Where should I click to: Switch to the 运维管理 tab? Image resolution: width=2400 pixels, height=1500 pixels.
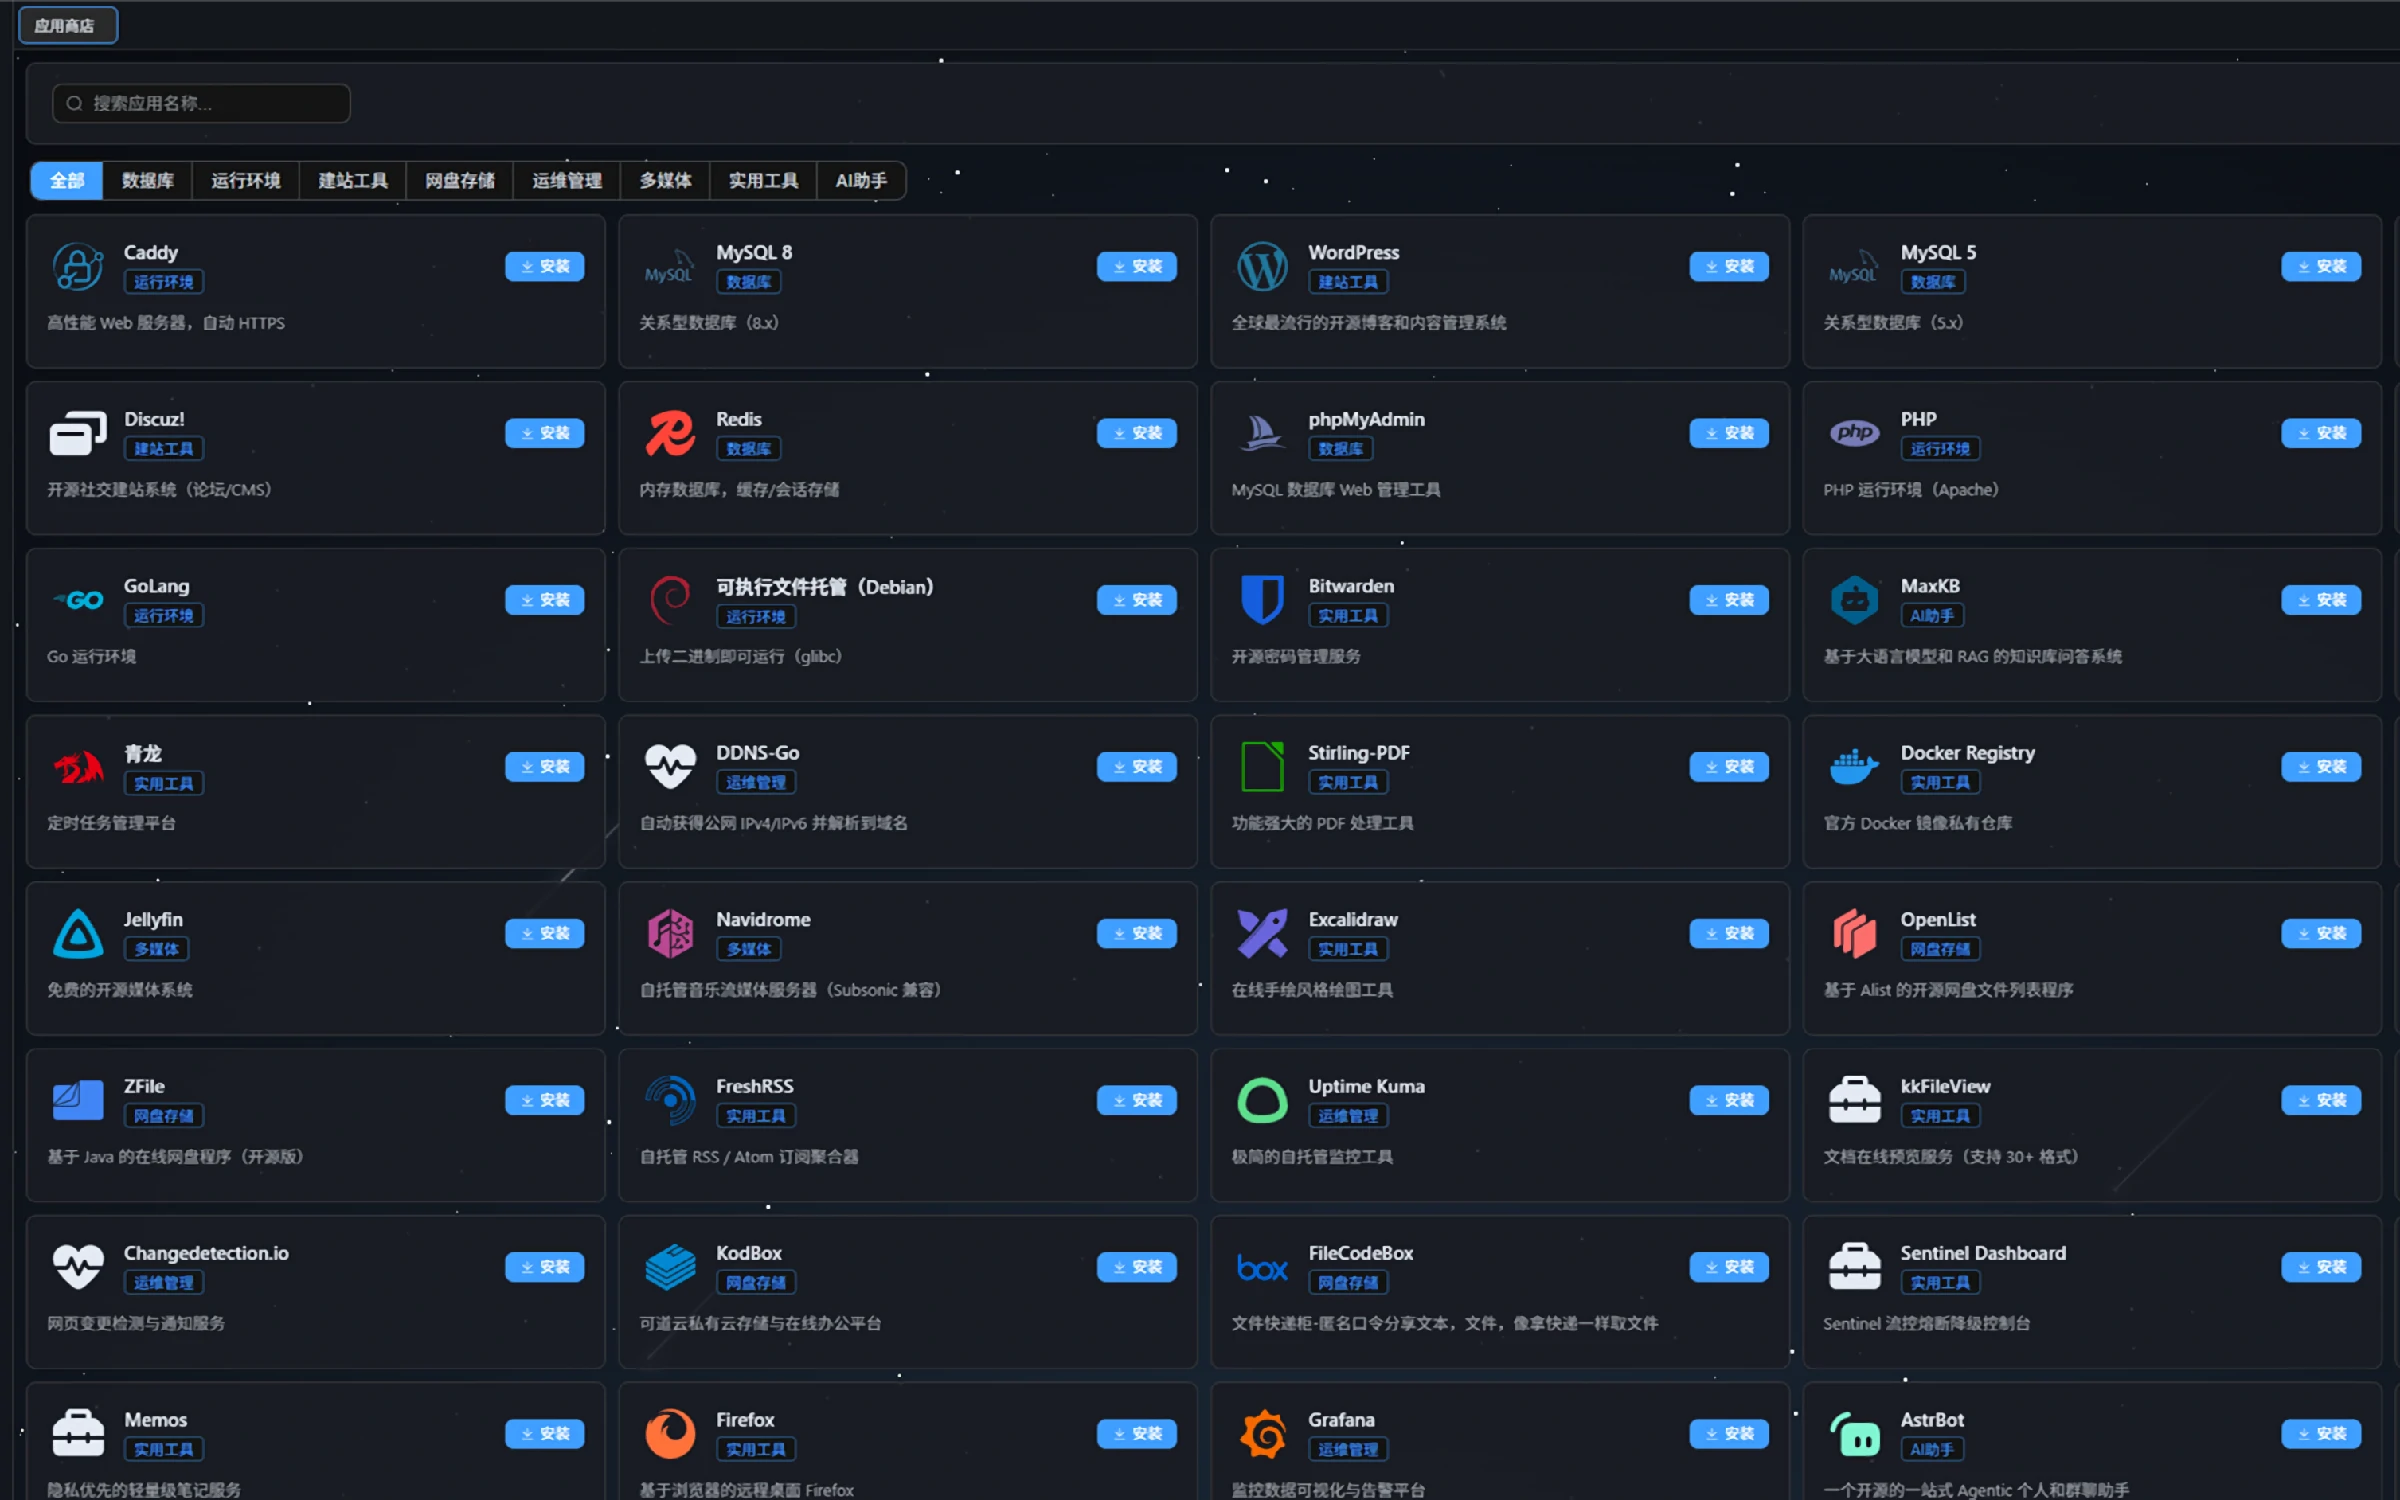pos(567,181)
